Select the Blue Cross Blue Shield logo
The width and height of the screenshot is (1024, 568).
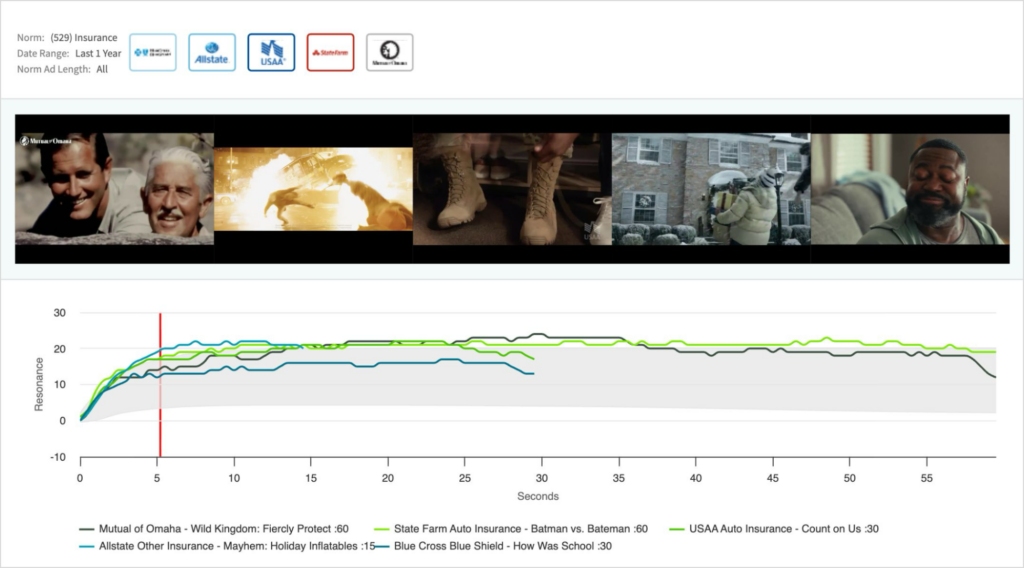[x=152, y=52]
